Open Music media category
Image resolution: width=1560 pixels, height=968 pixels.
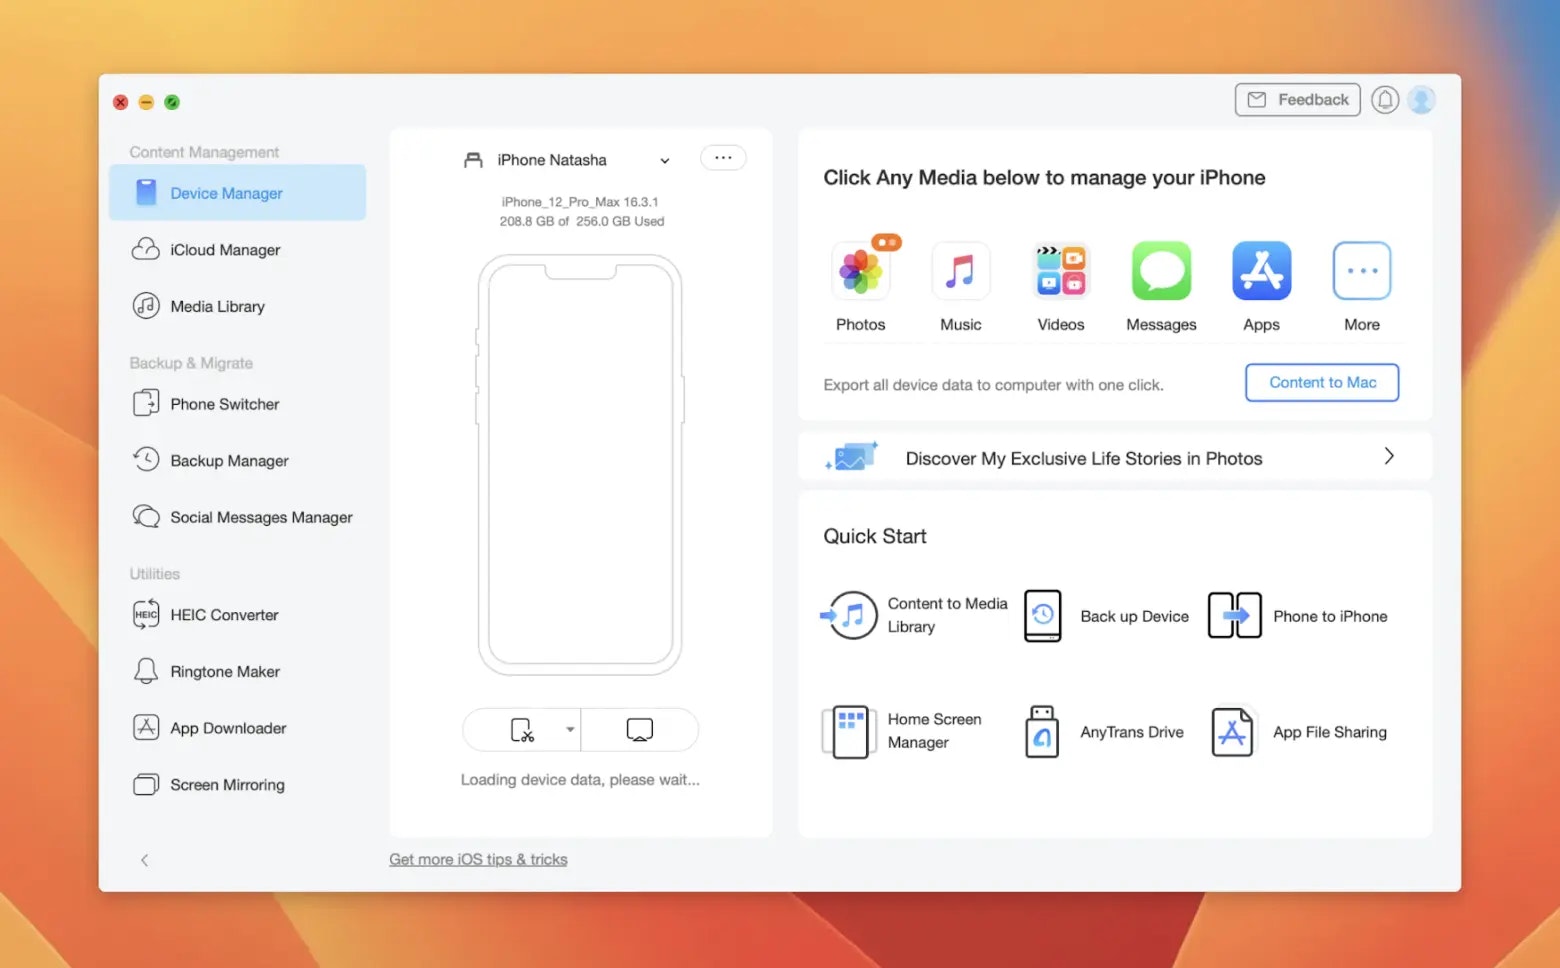pyautogui.click(x=960, y=272)
